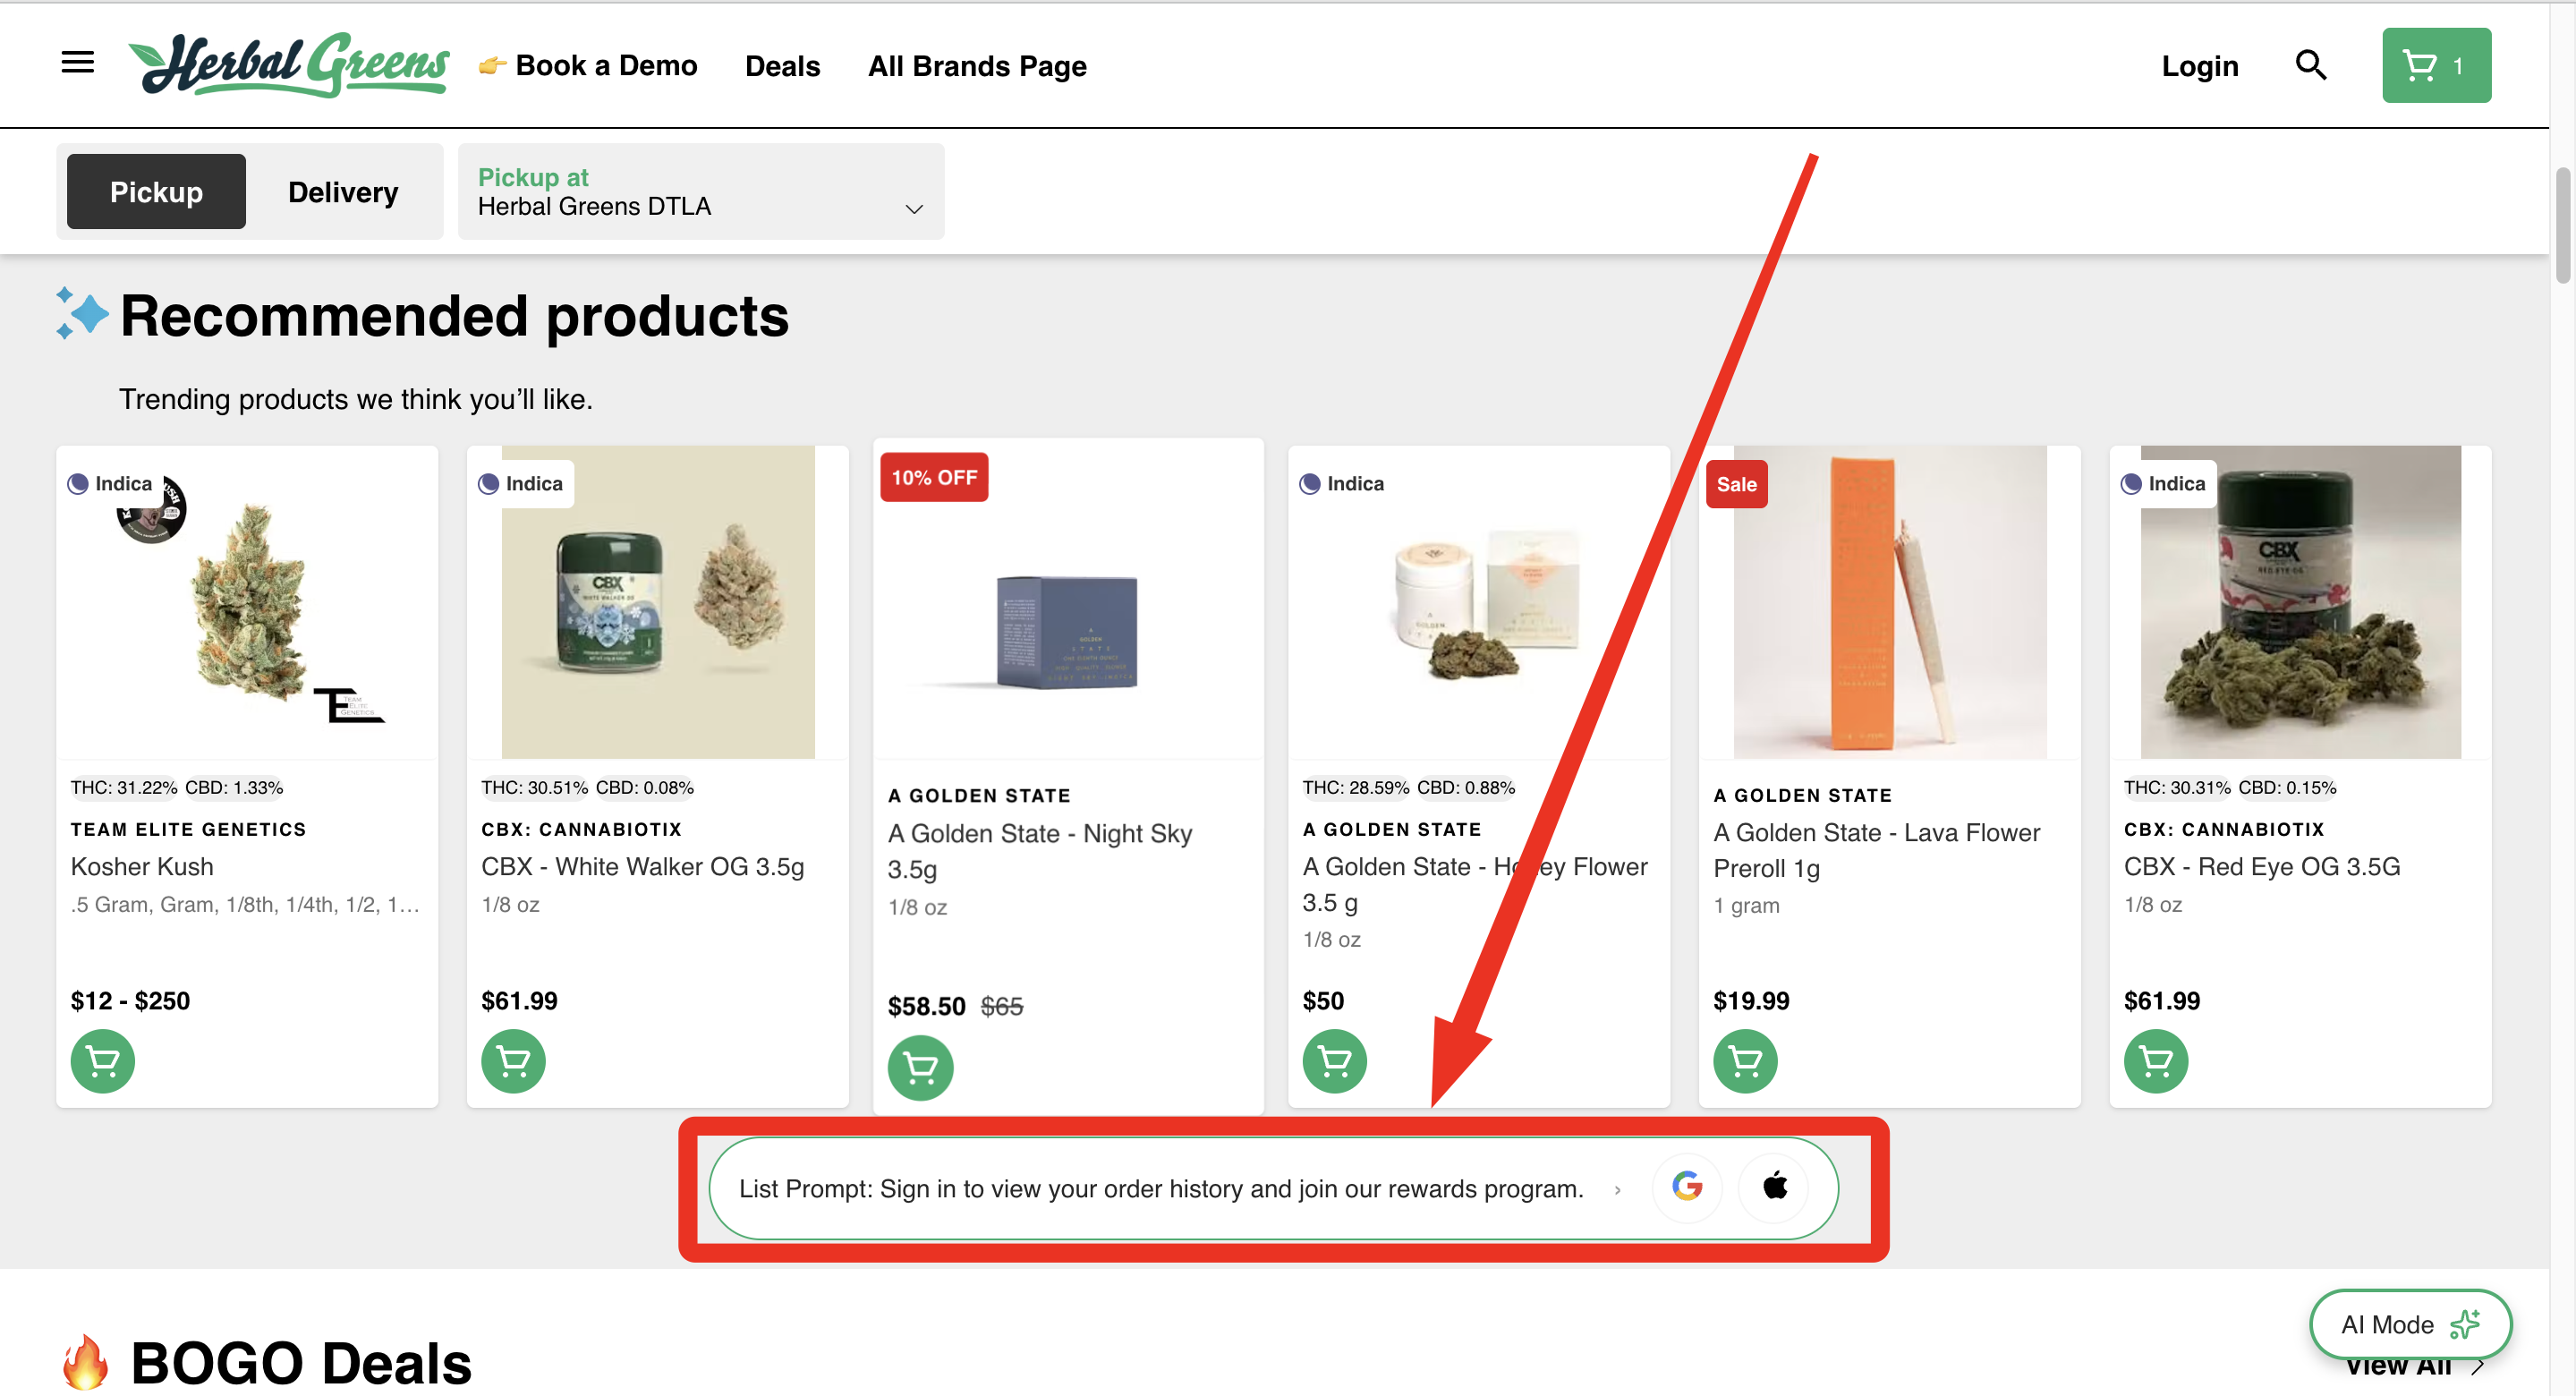Click the BOGO Deals heading
The image size is (2576, 1396).
[301, 1363]
